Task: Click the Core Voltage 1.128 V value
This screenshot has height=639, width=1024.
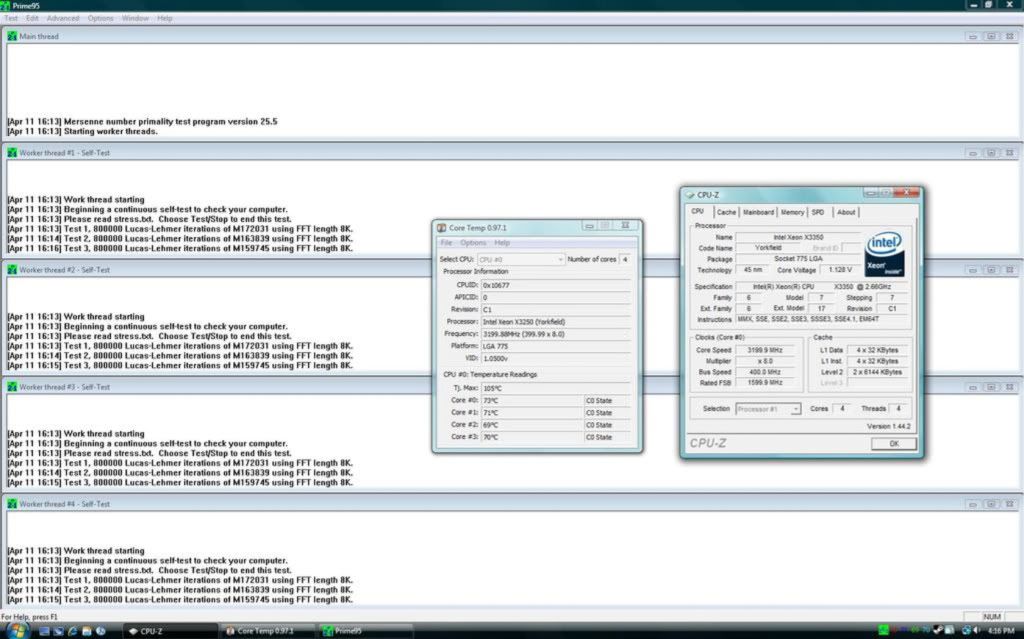Action: tap(839, 270)
